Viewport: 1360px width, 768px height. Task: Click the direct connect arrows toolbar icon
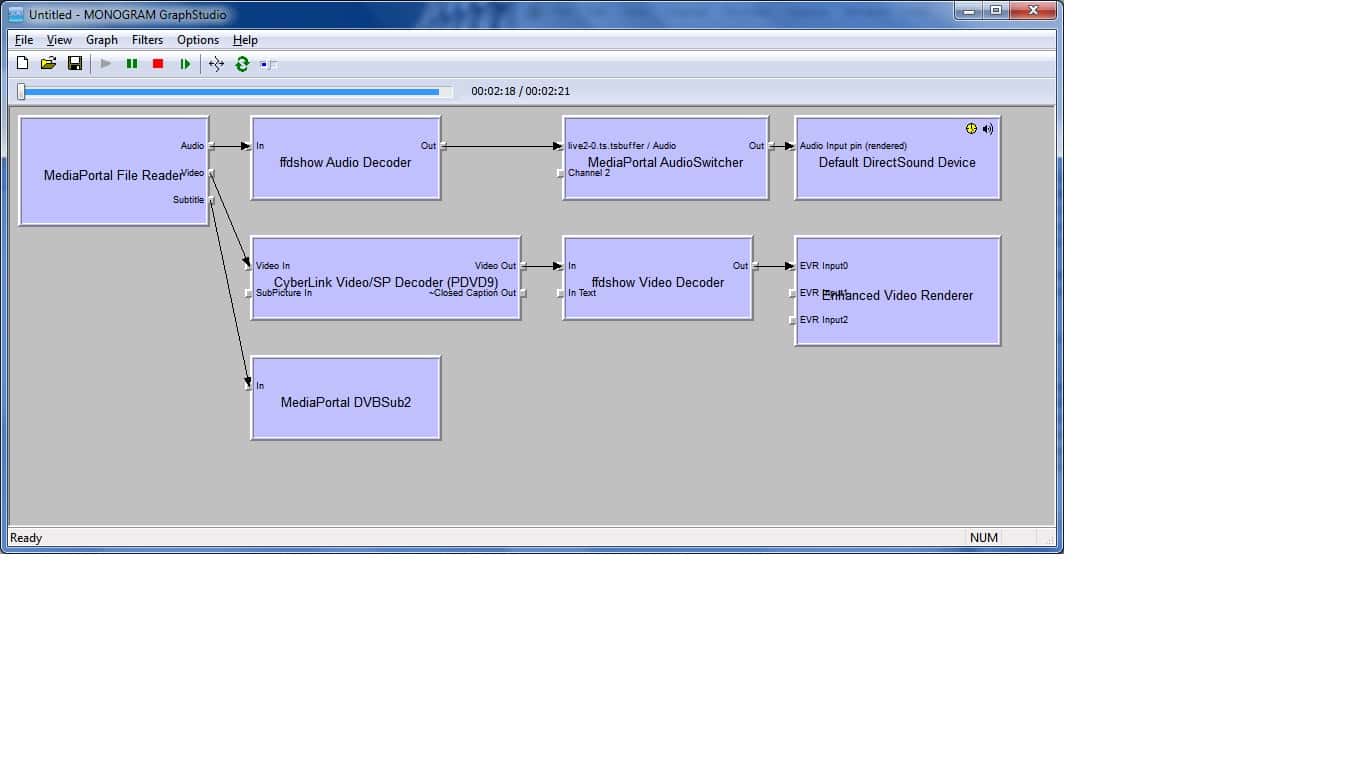click(x=216, y=64)
